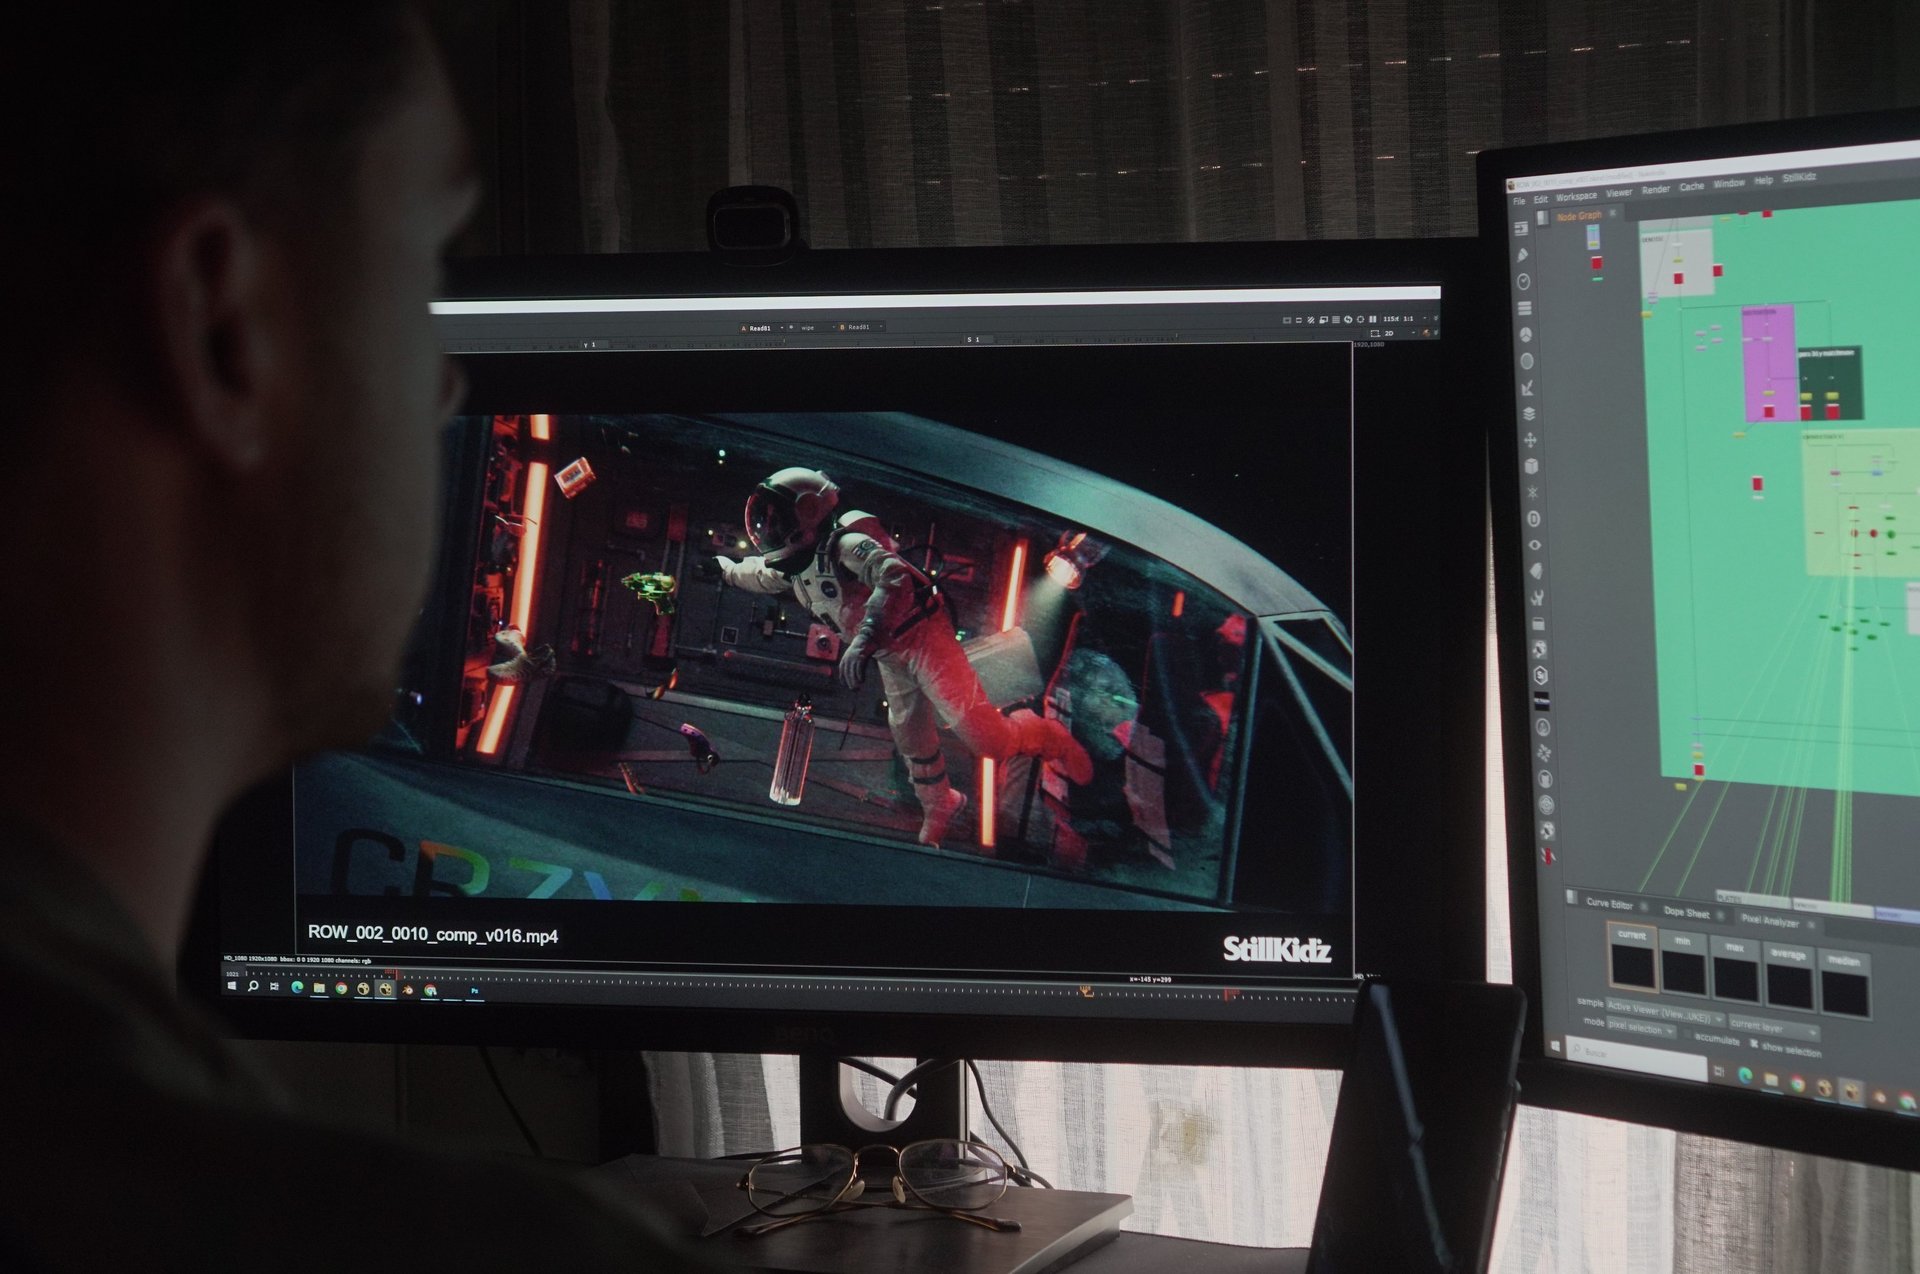Screen dimensions: 1920x1274
Task: Open the Merge nodes layers icon
Action: click(x=1529, y=413)
